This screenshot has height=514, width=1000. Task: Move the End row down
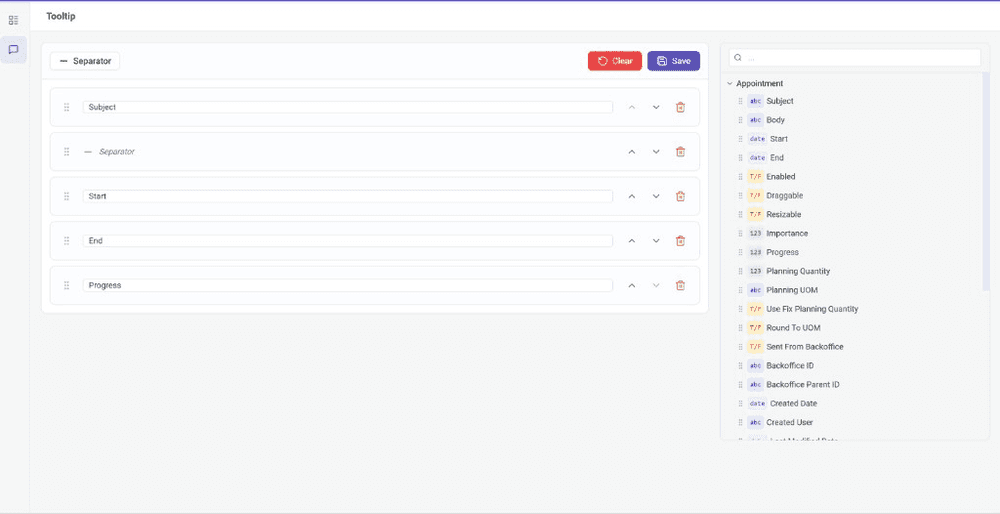tap(656, 241)
